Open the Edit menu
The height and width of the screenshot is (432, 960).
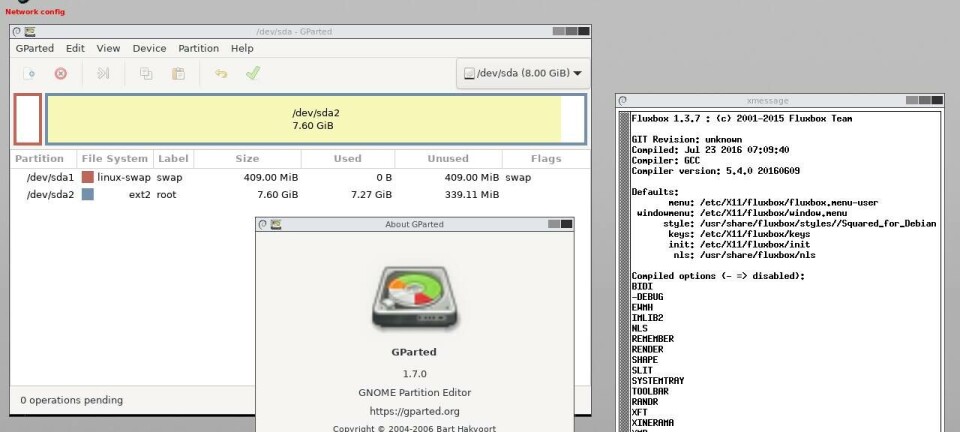(75, 48)
